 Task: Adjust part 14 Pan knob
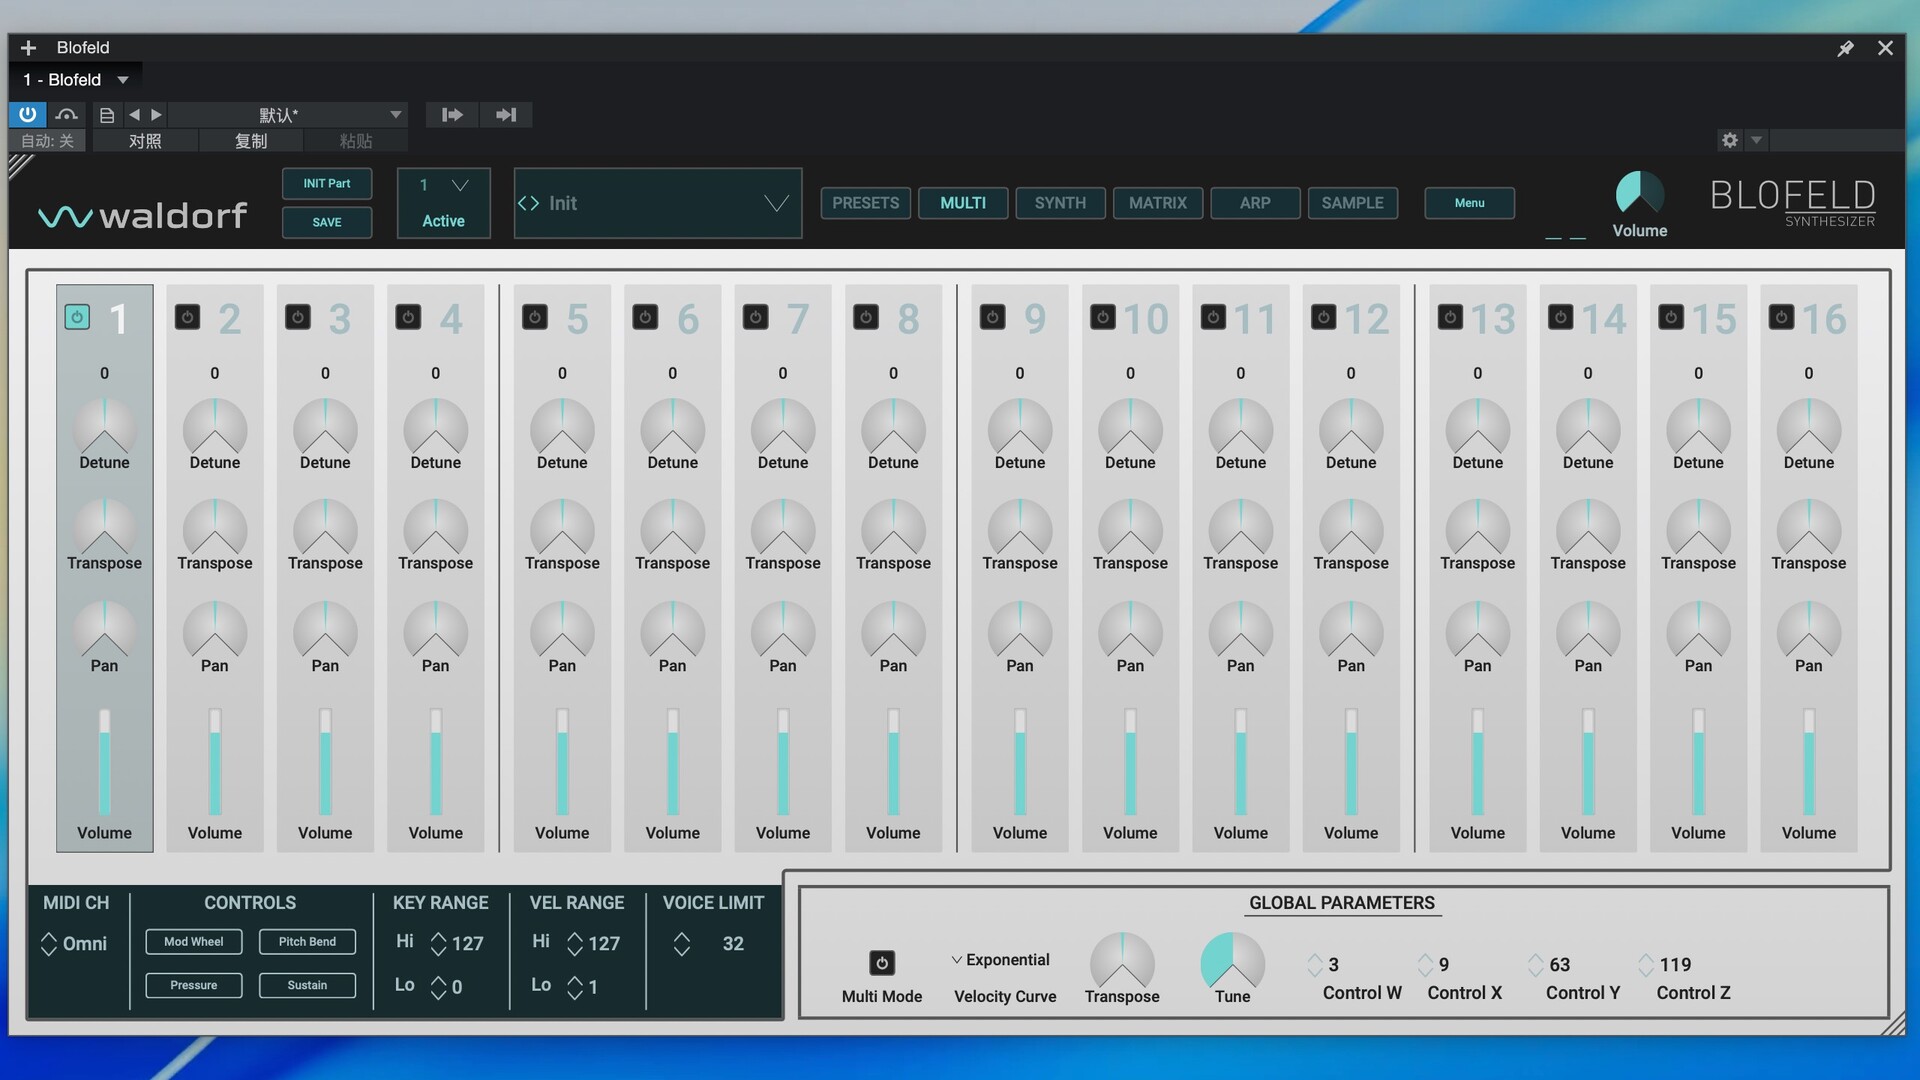1588,630
